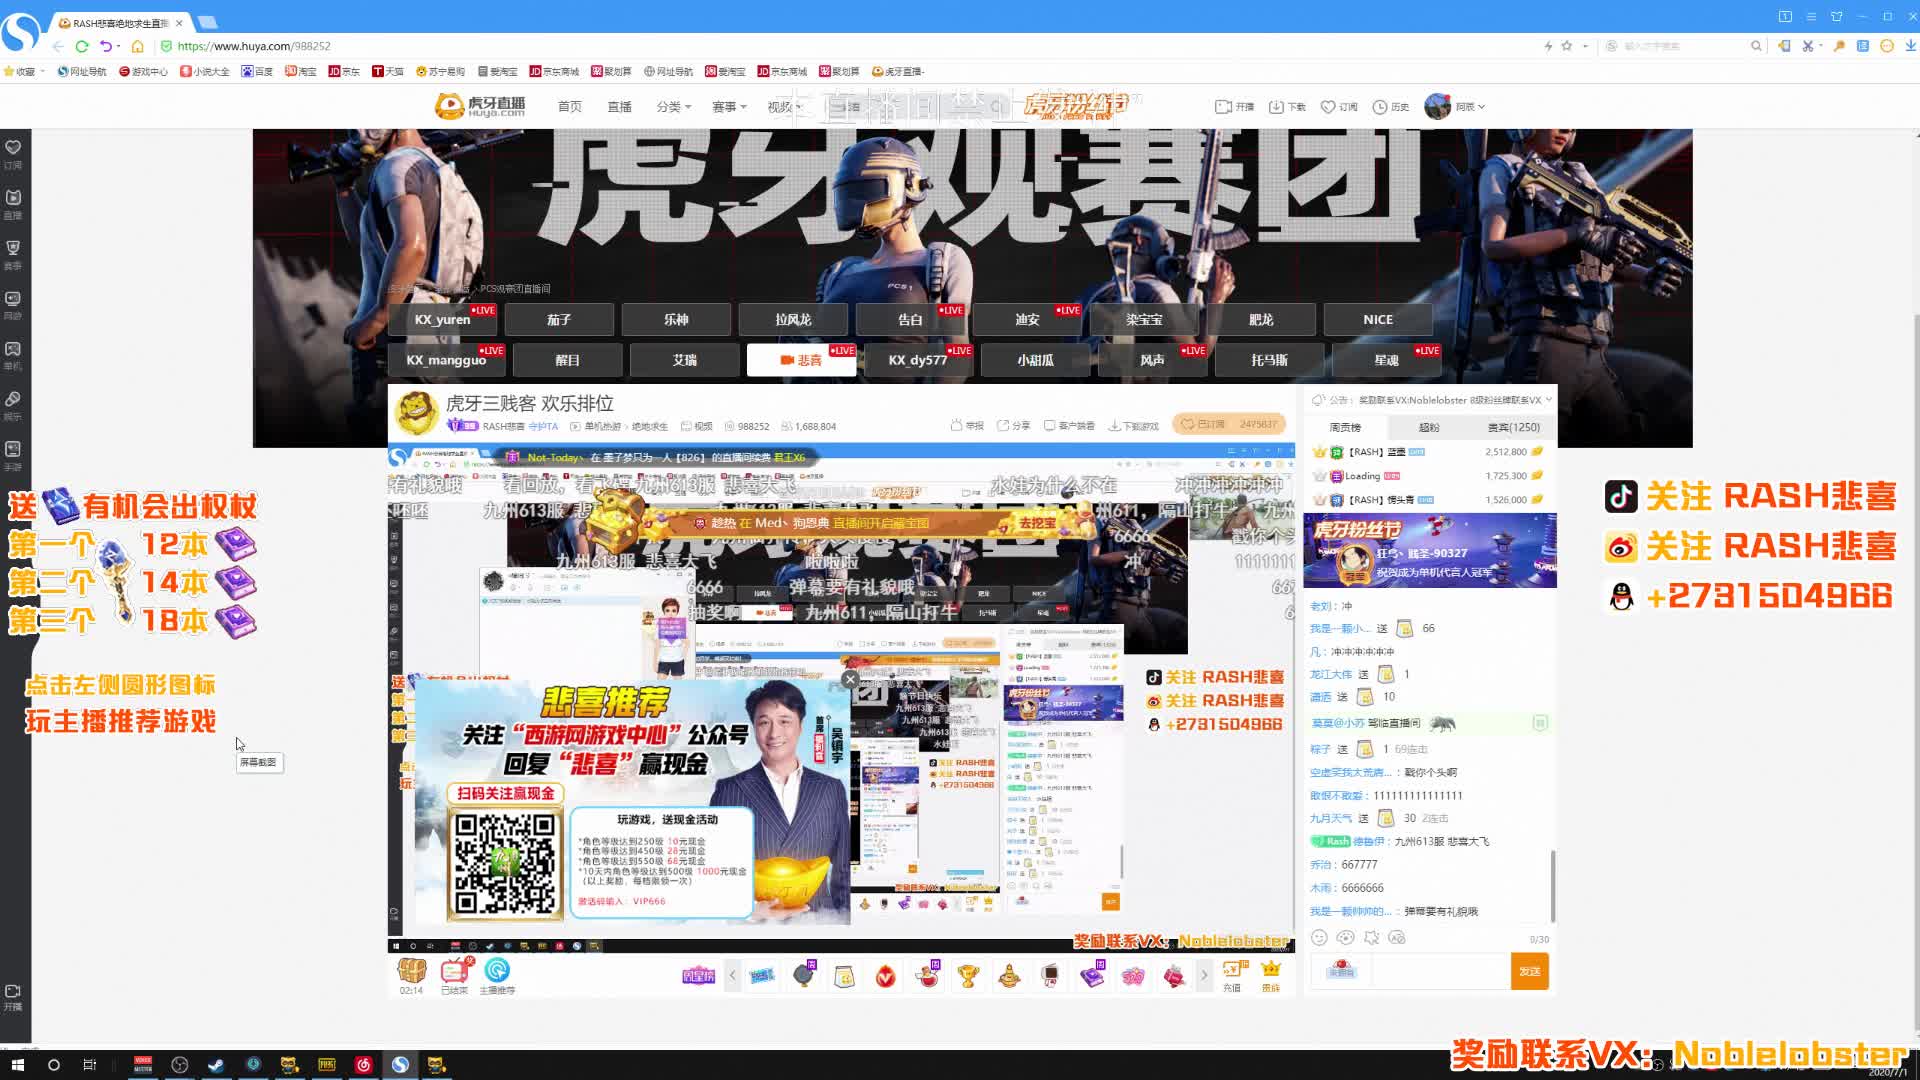1920x1080 pixels.
Task: Open browser undo-close dropdown arrow
Action: pyautogui.click(x=118, y=46)
